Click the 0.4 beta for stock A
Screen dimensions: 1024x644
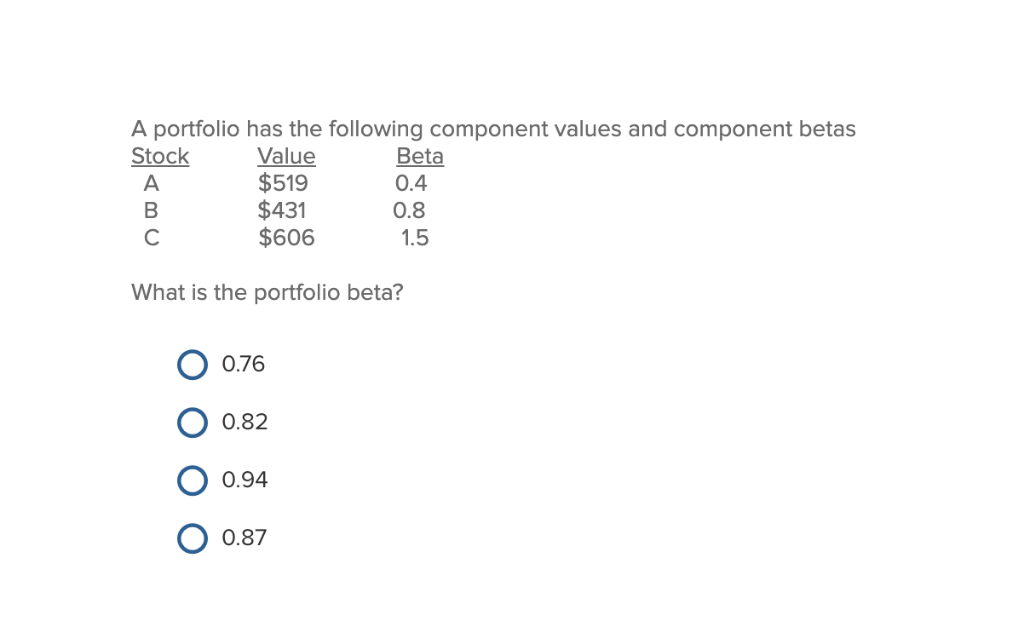[410, 184]
